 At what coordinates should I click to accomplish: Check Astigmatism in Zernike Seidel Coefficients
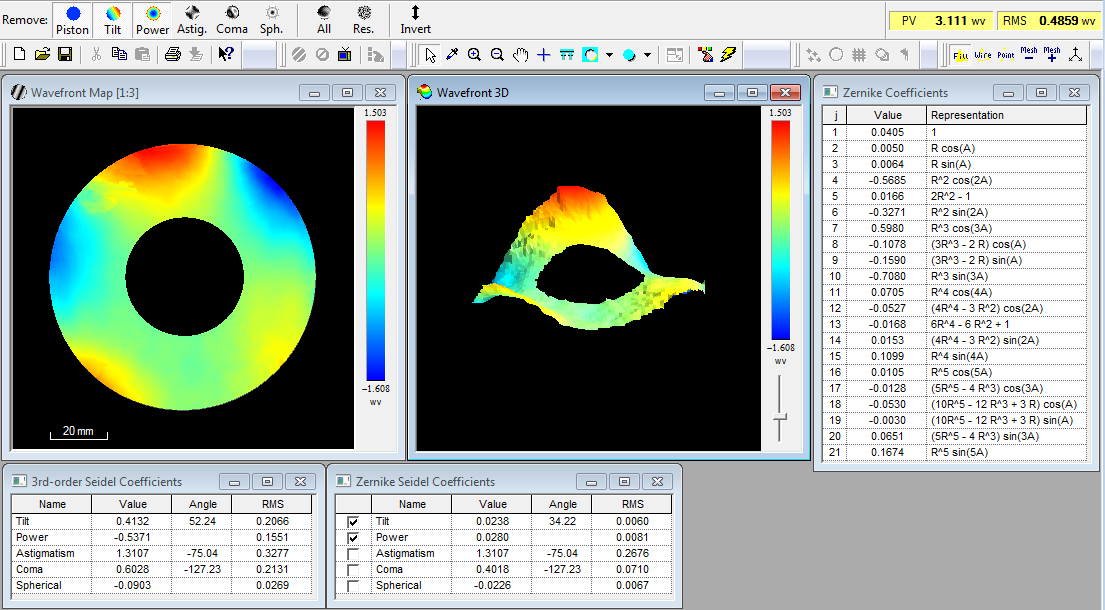point(353,554)
